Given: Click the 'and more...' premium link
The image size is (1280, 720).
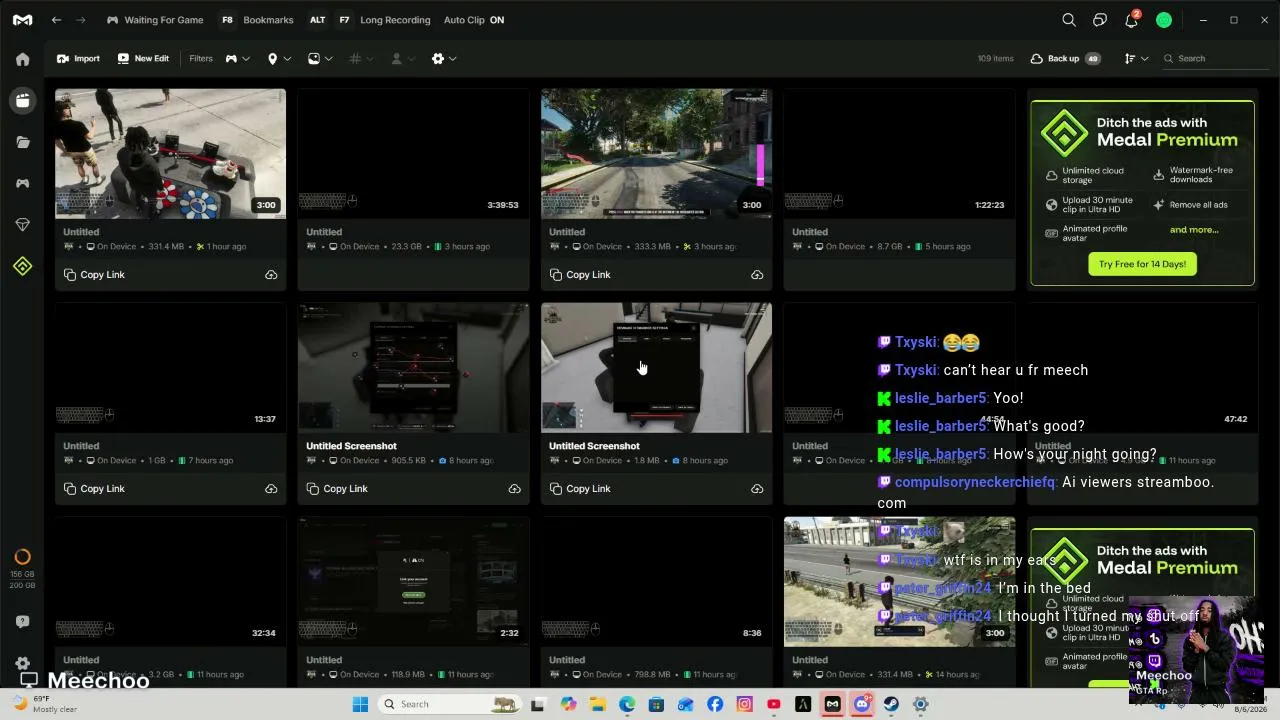Looking at the screenshot, I should tap(1194, 230).
